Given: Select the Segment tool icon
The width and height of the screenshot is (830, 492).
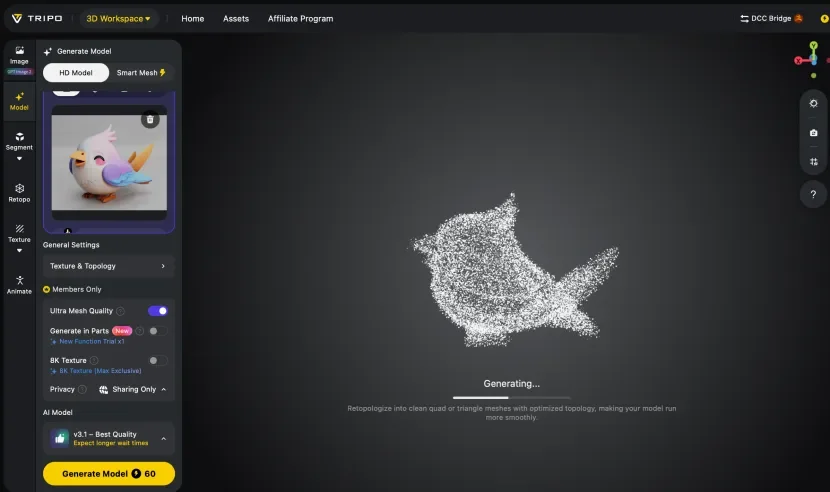Looking at the screenshot, I should tap(20, 137).
